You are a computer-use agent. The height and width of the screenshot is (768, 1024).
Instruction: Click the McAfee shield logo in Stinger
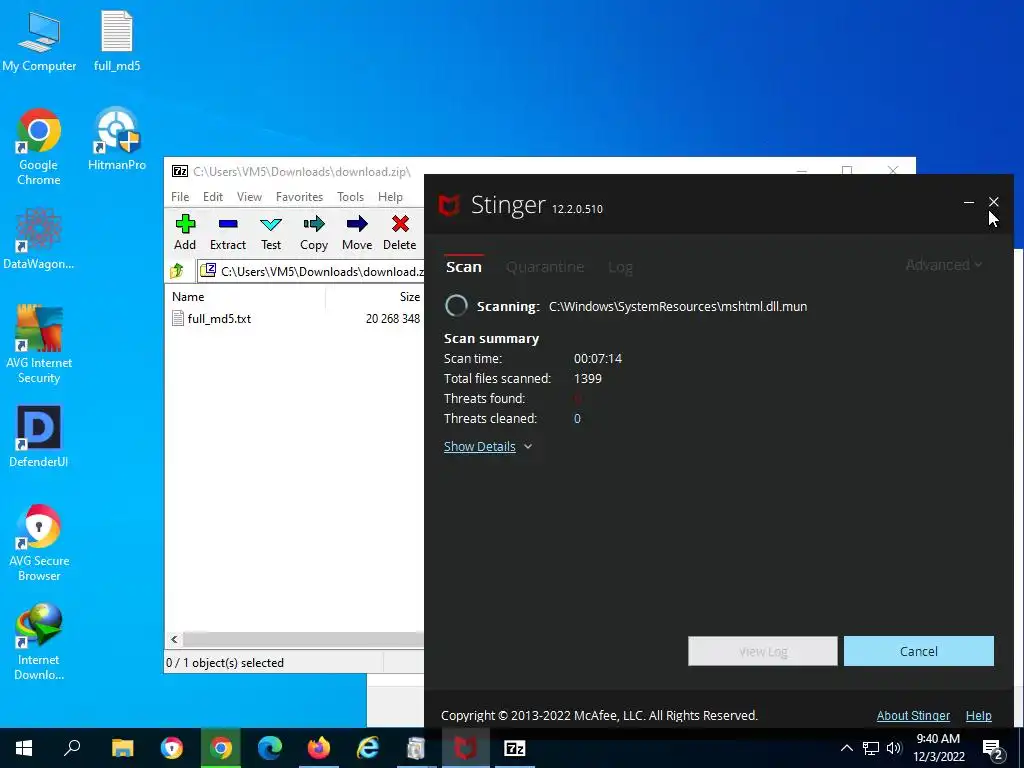tap(449, 205)
